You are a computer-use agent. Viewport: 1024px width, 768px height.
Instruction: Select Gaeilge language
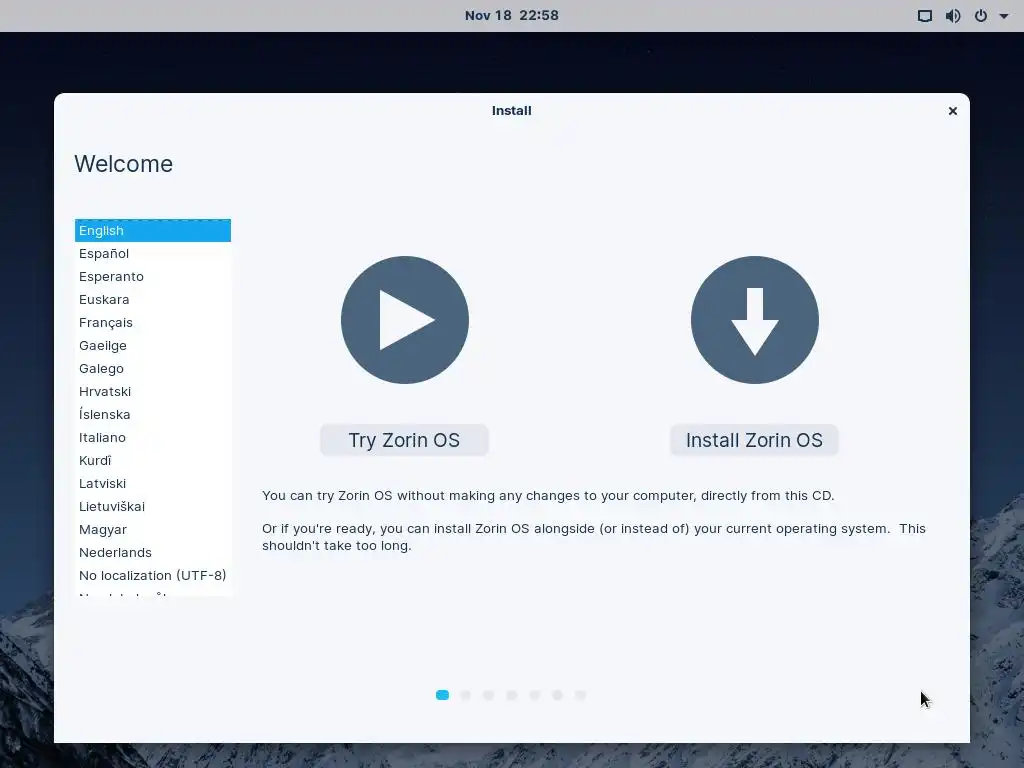(153, 345)
